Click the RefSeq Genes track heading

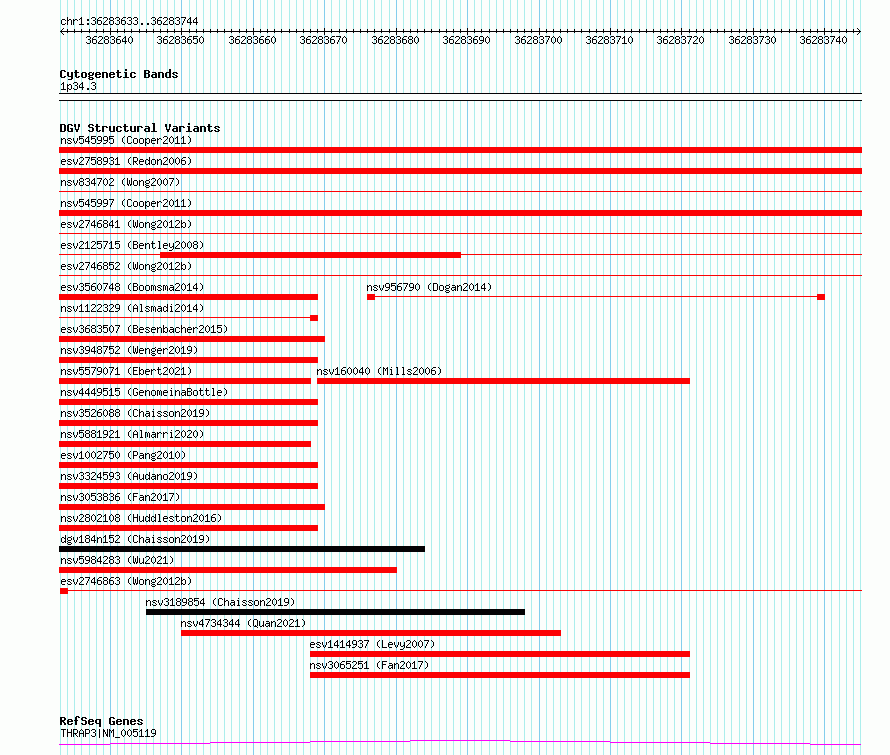click(x=102, y=721)
